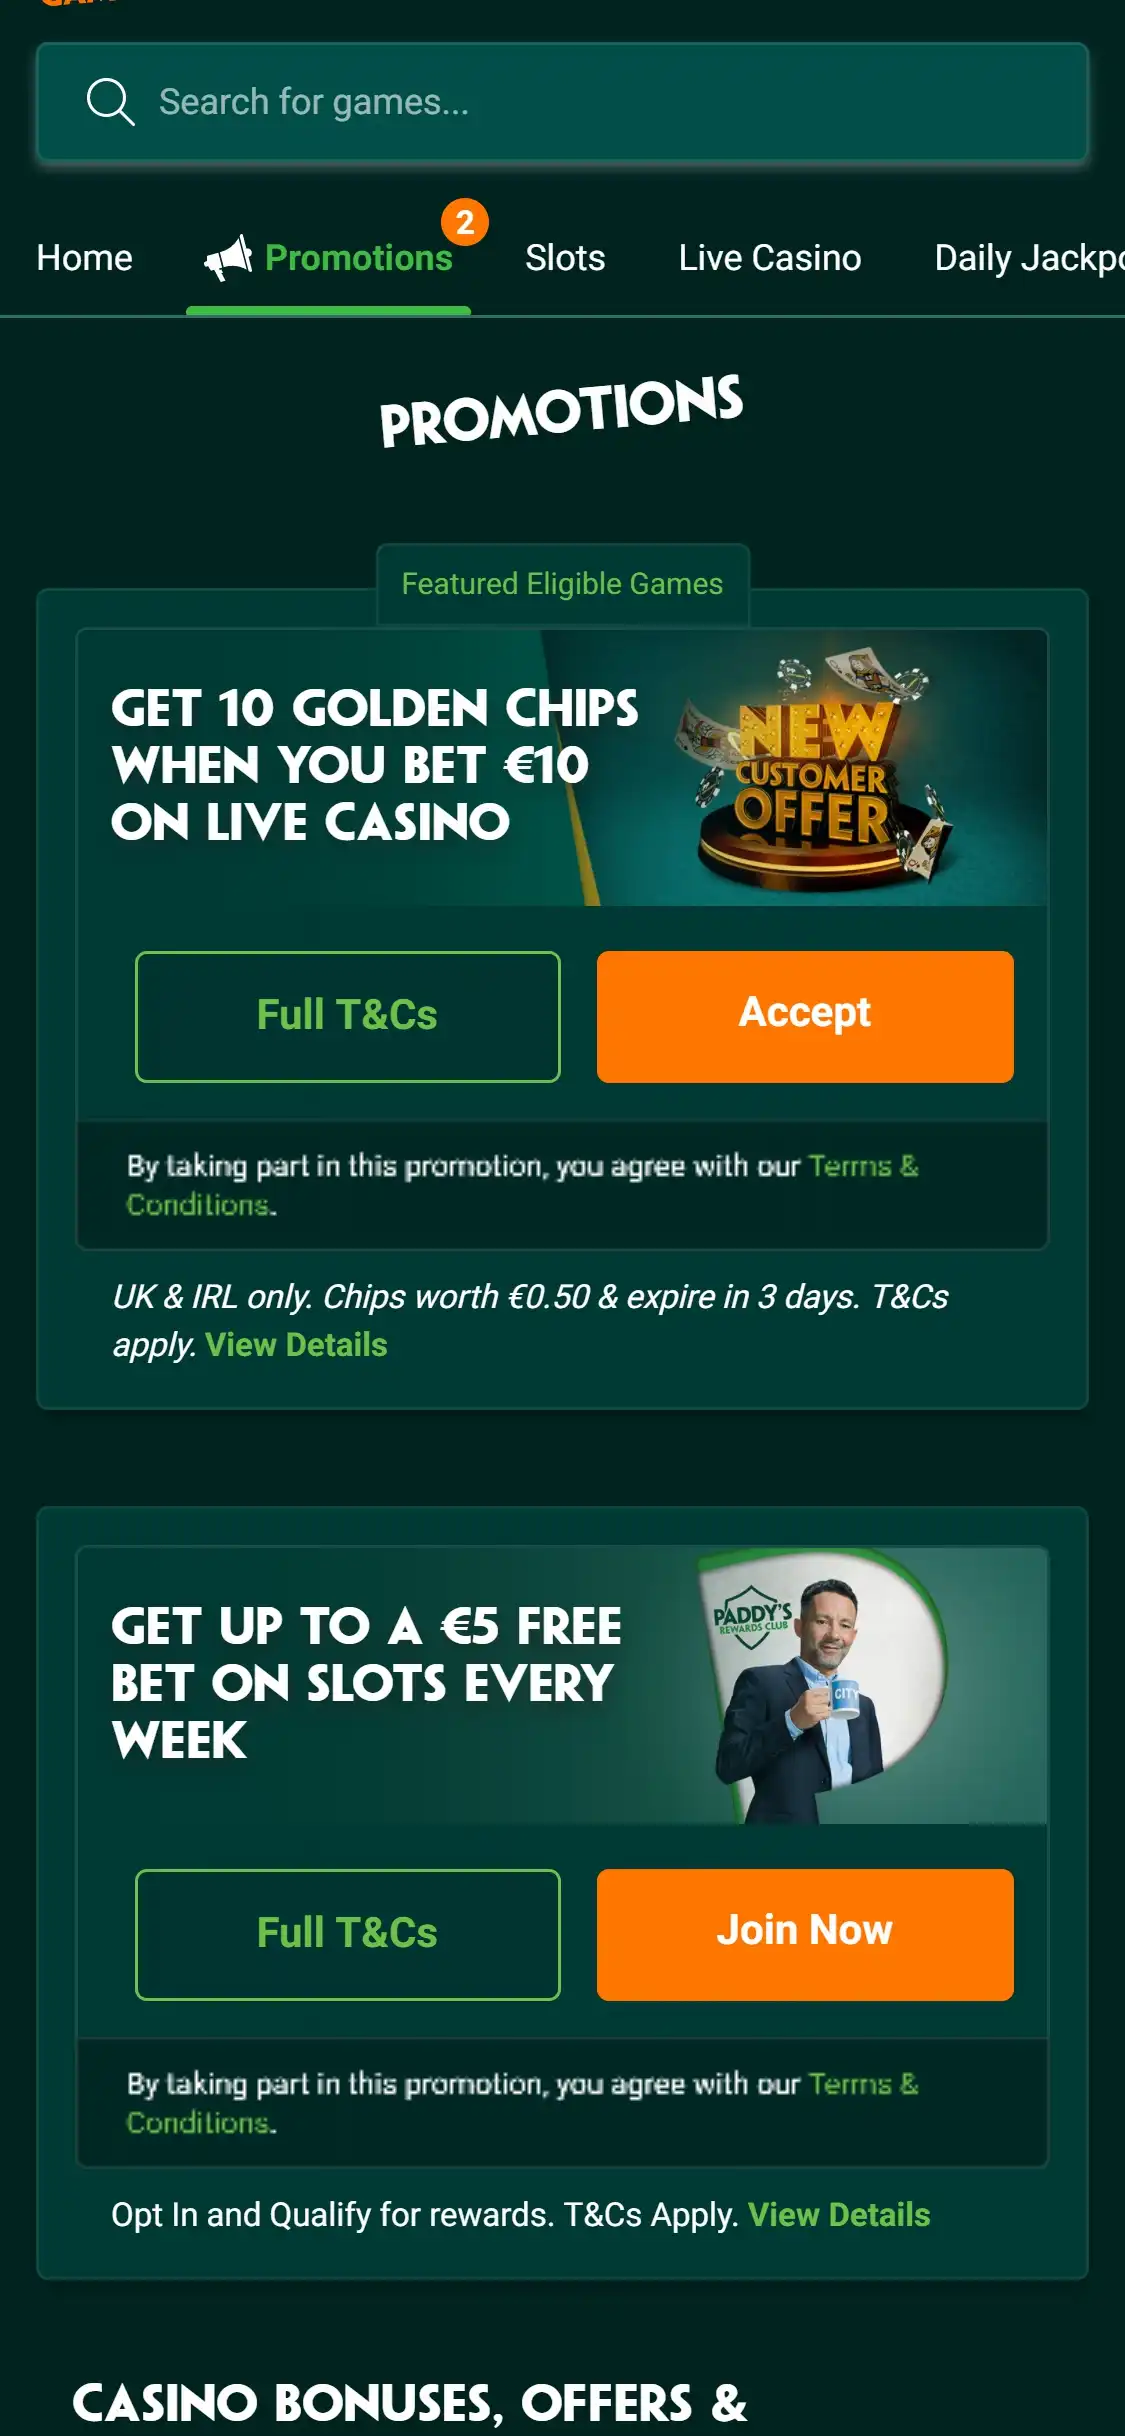Open the Daily Jackpots tab
1125x2436 pixels.
(1030, 258)
